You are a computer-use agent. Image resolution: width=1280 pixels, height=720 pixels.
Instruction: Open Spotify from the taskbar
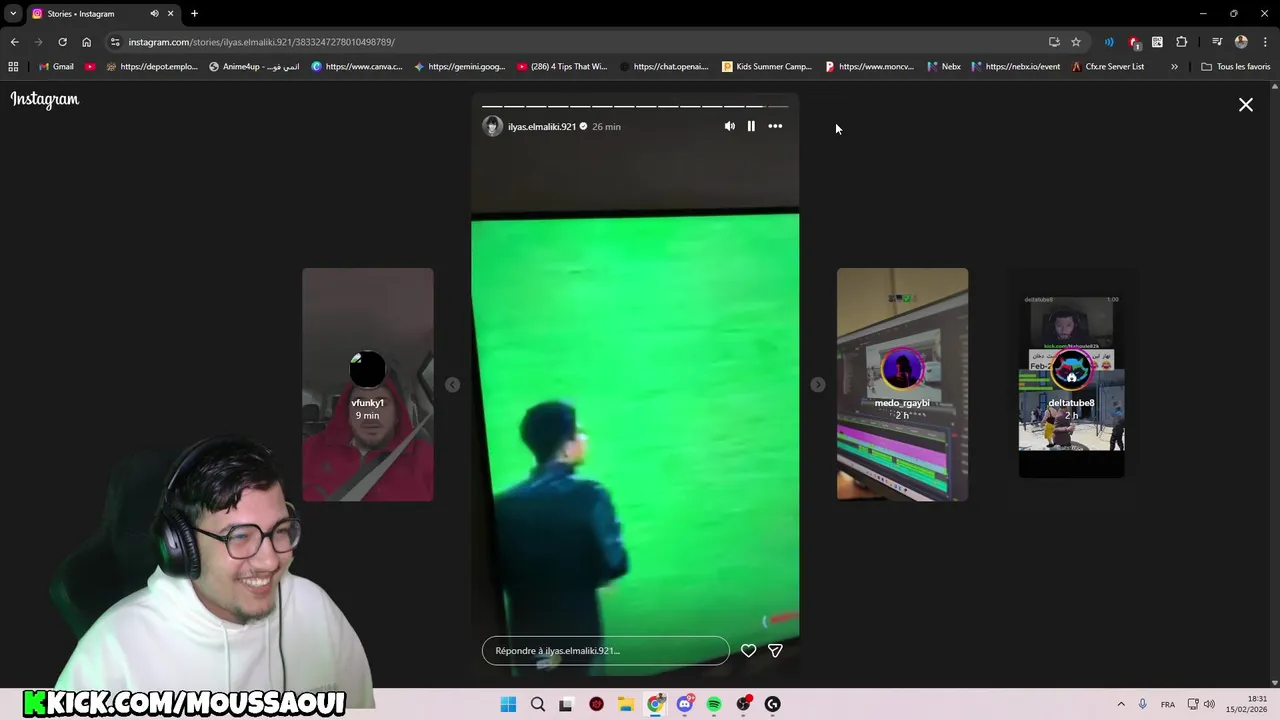click(714, 704)
